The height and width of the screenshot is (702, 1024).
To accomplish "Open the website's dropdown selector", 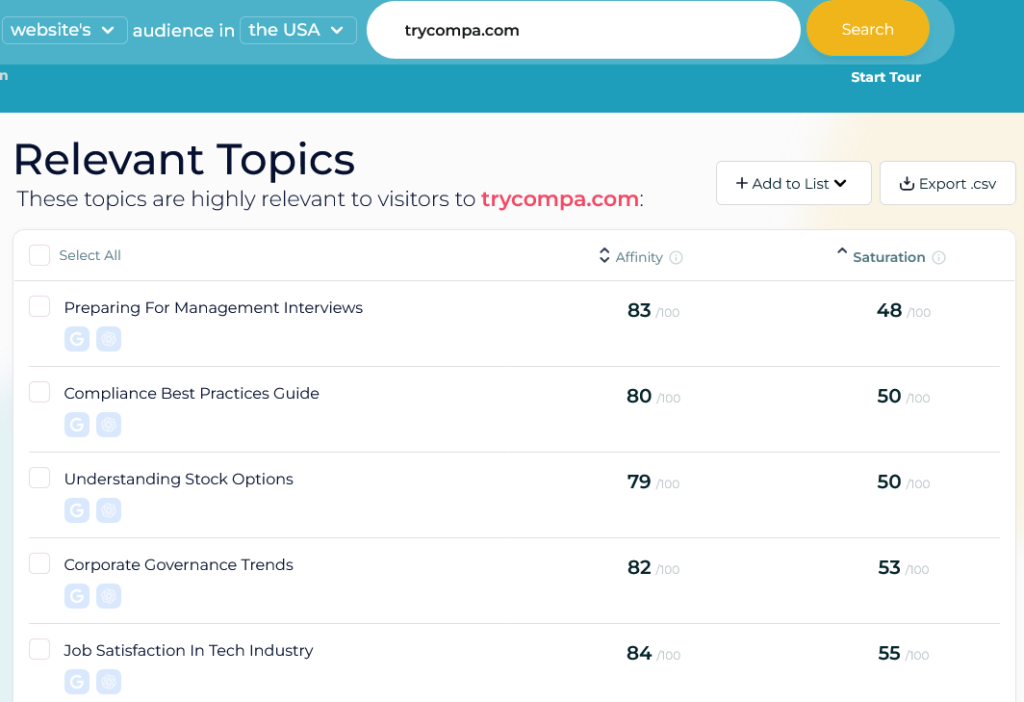I will point(64,30).
